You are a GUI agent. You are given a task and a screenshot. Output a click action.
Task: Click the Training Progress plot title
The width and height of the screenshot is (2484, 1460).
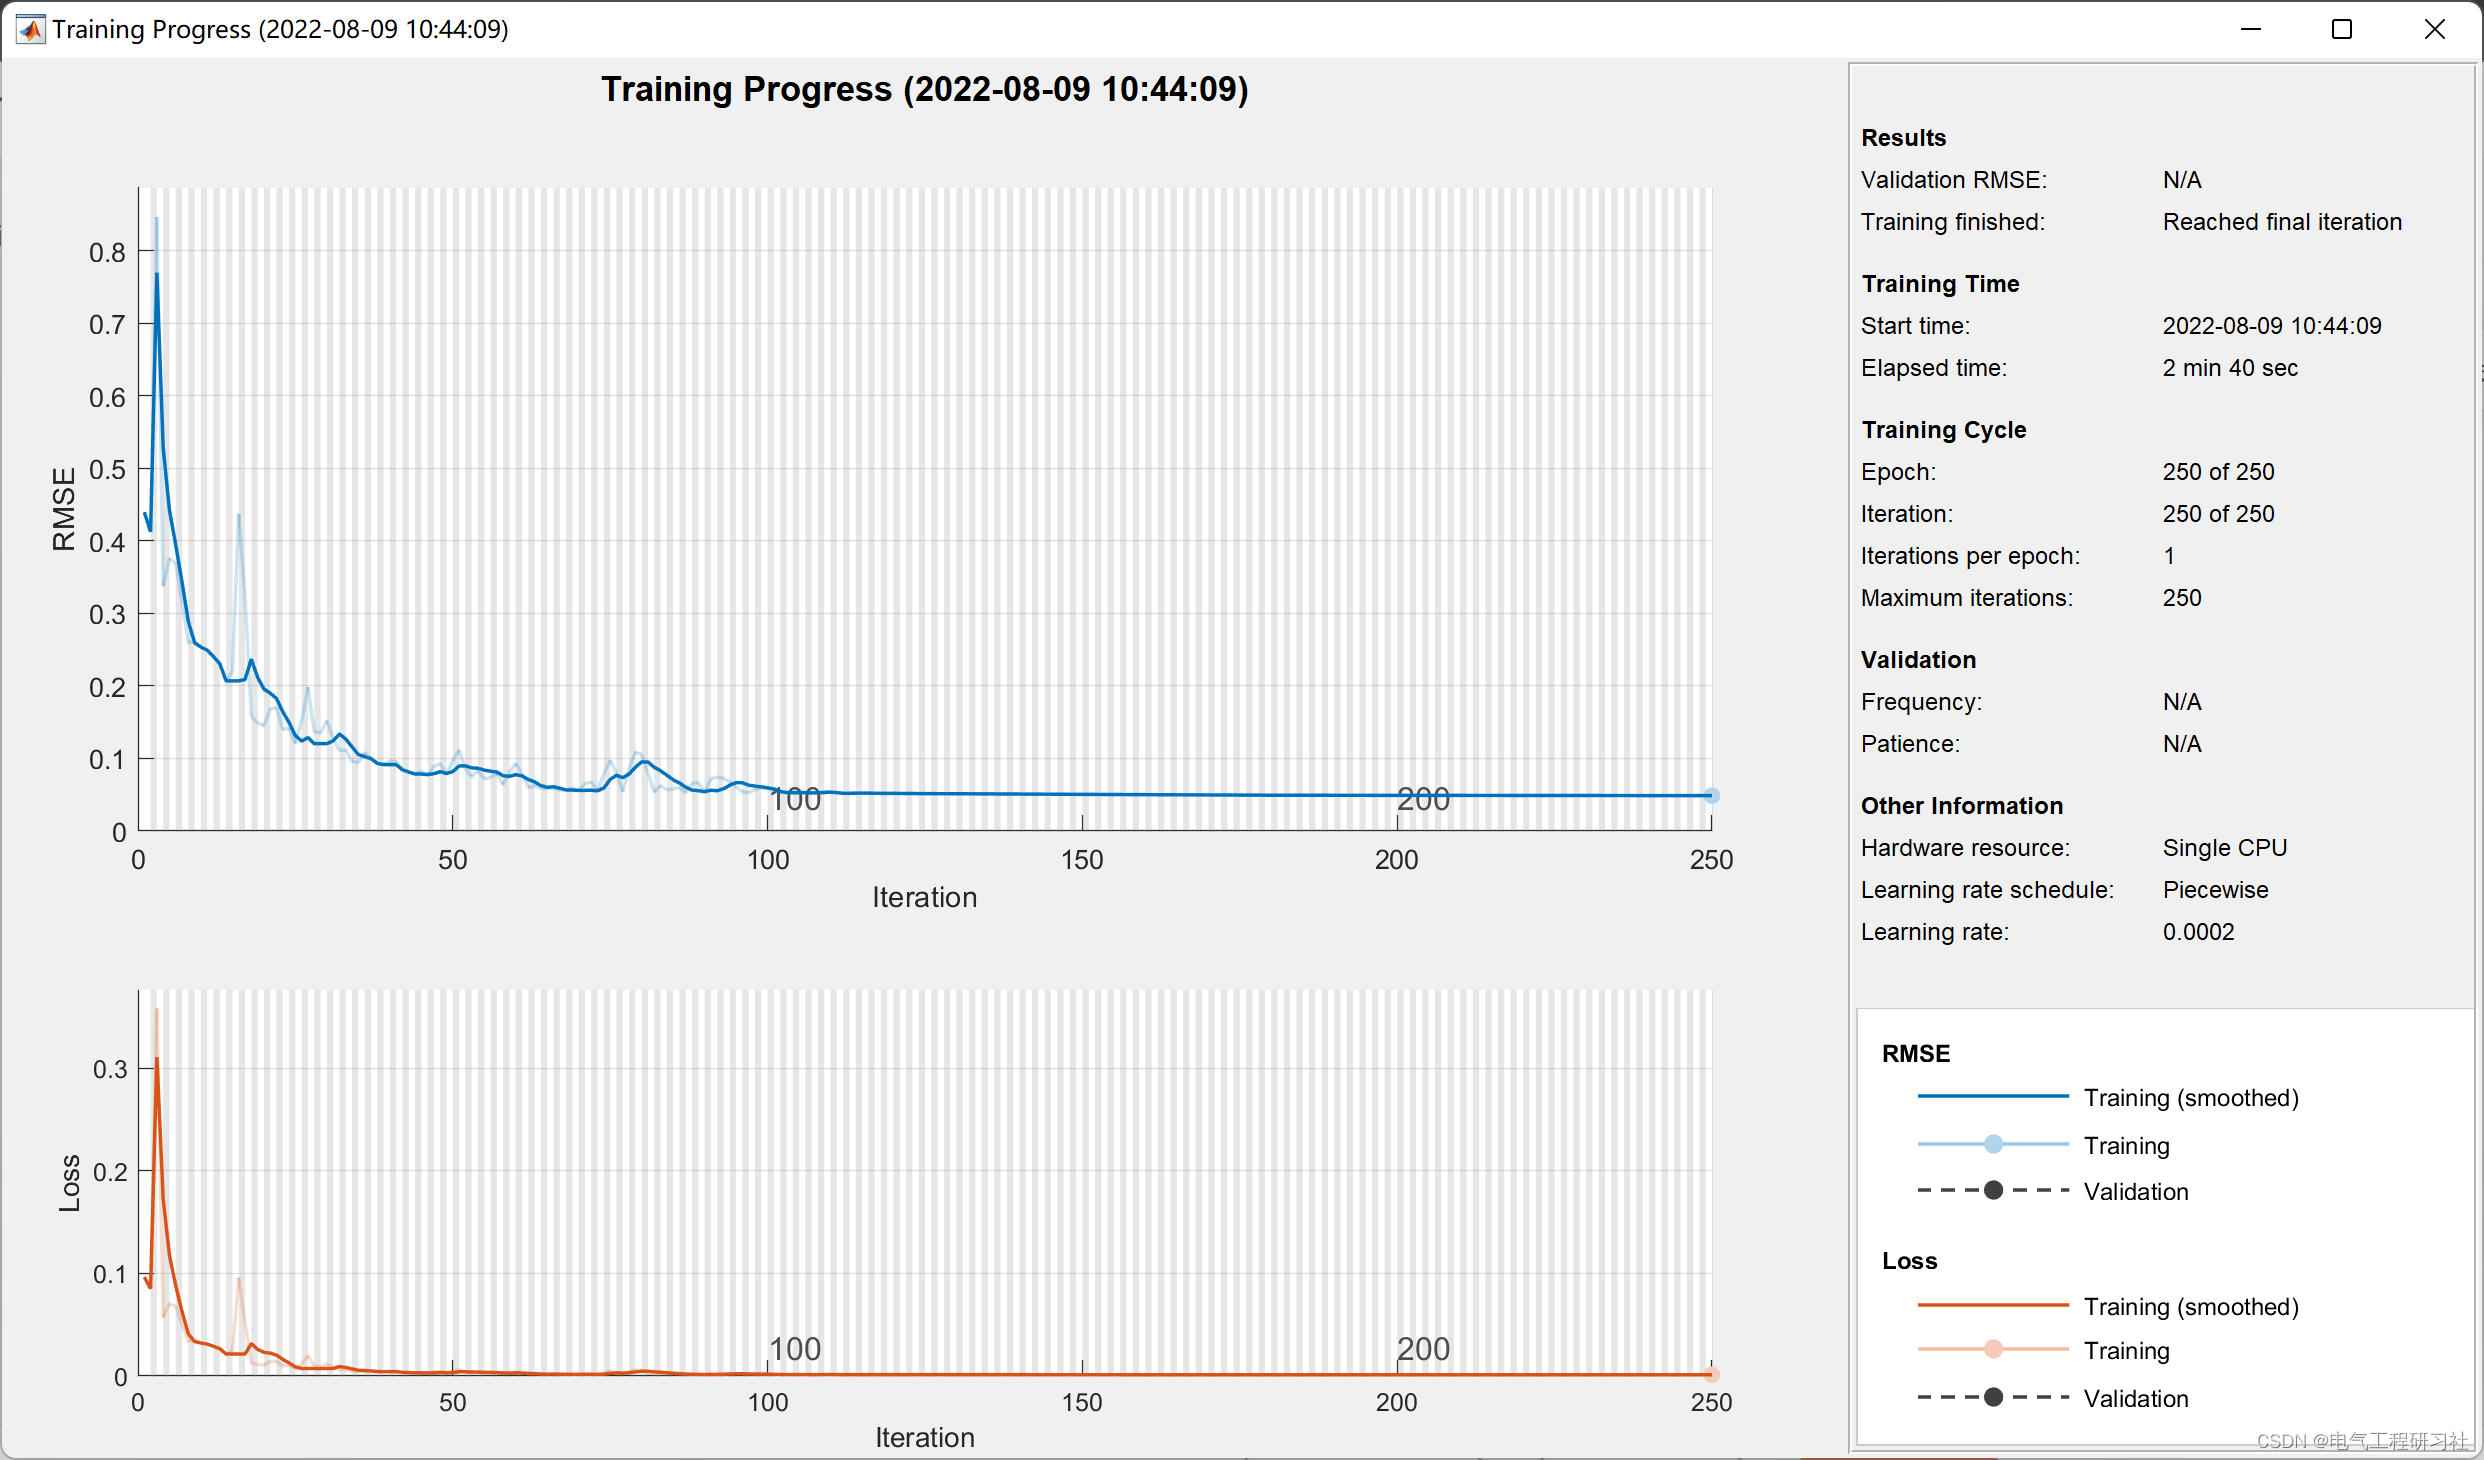click(924, 89)
